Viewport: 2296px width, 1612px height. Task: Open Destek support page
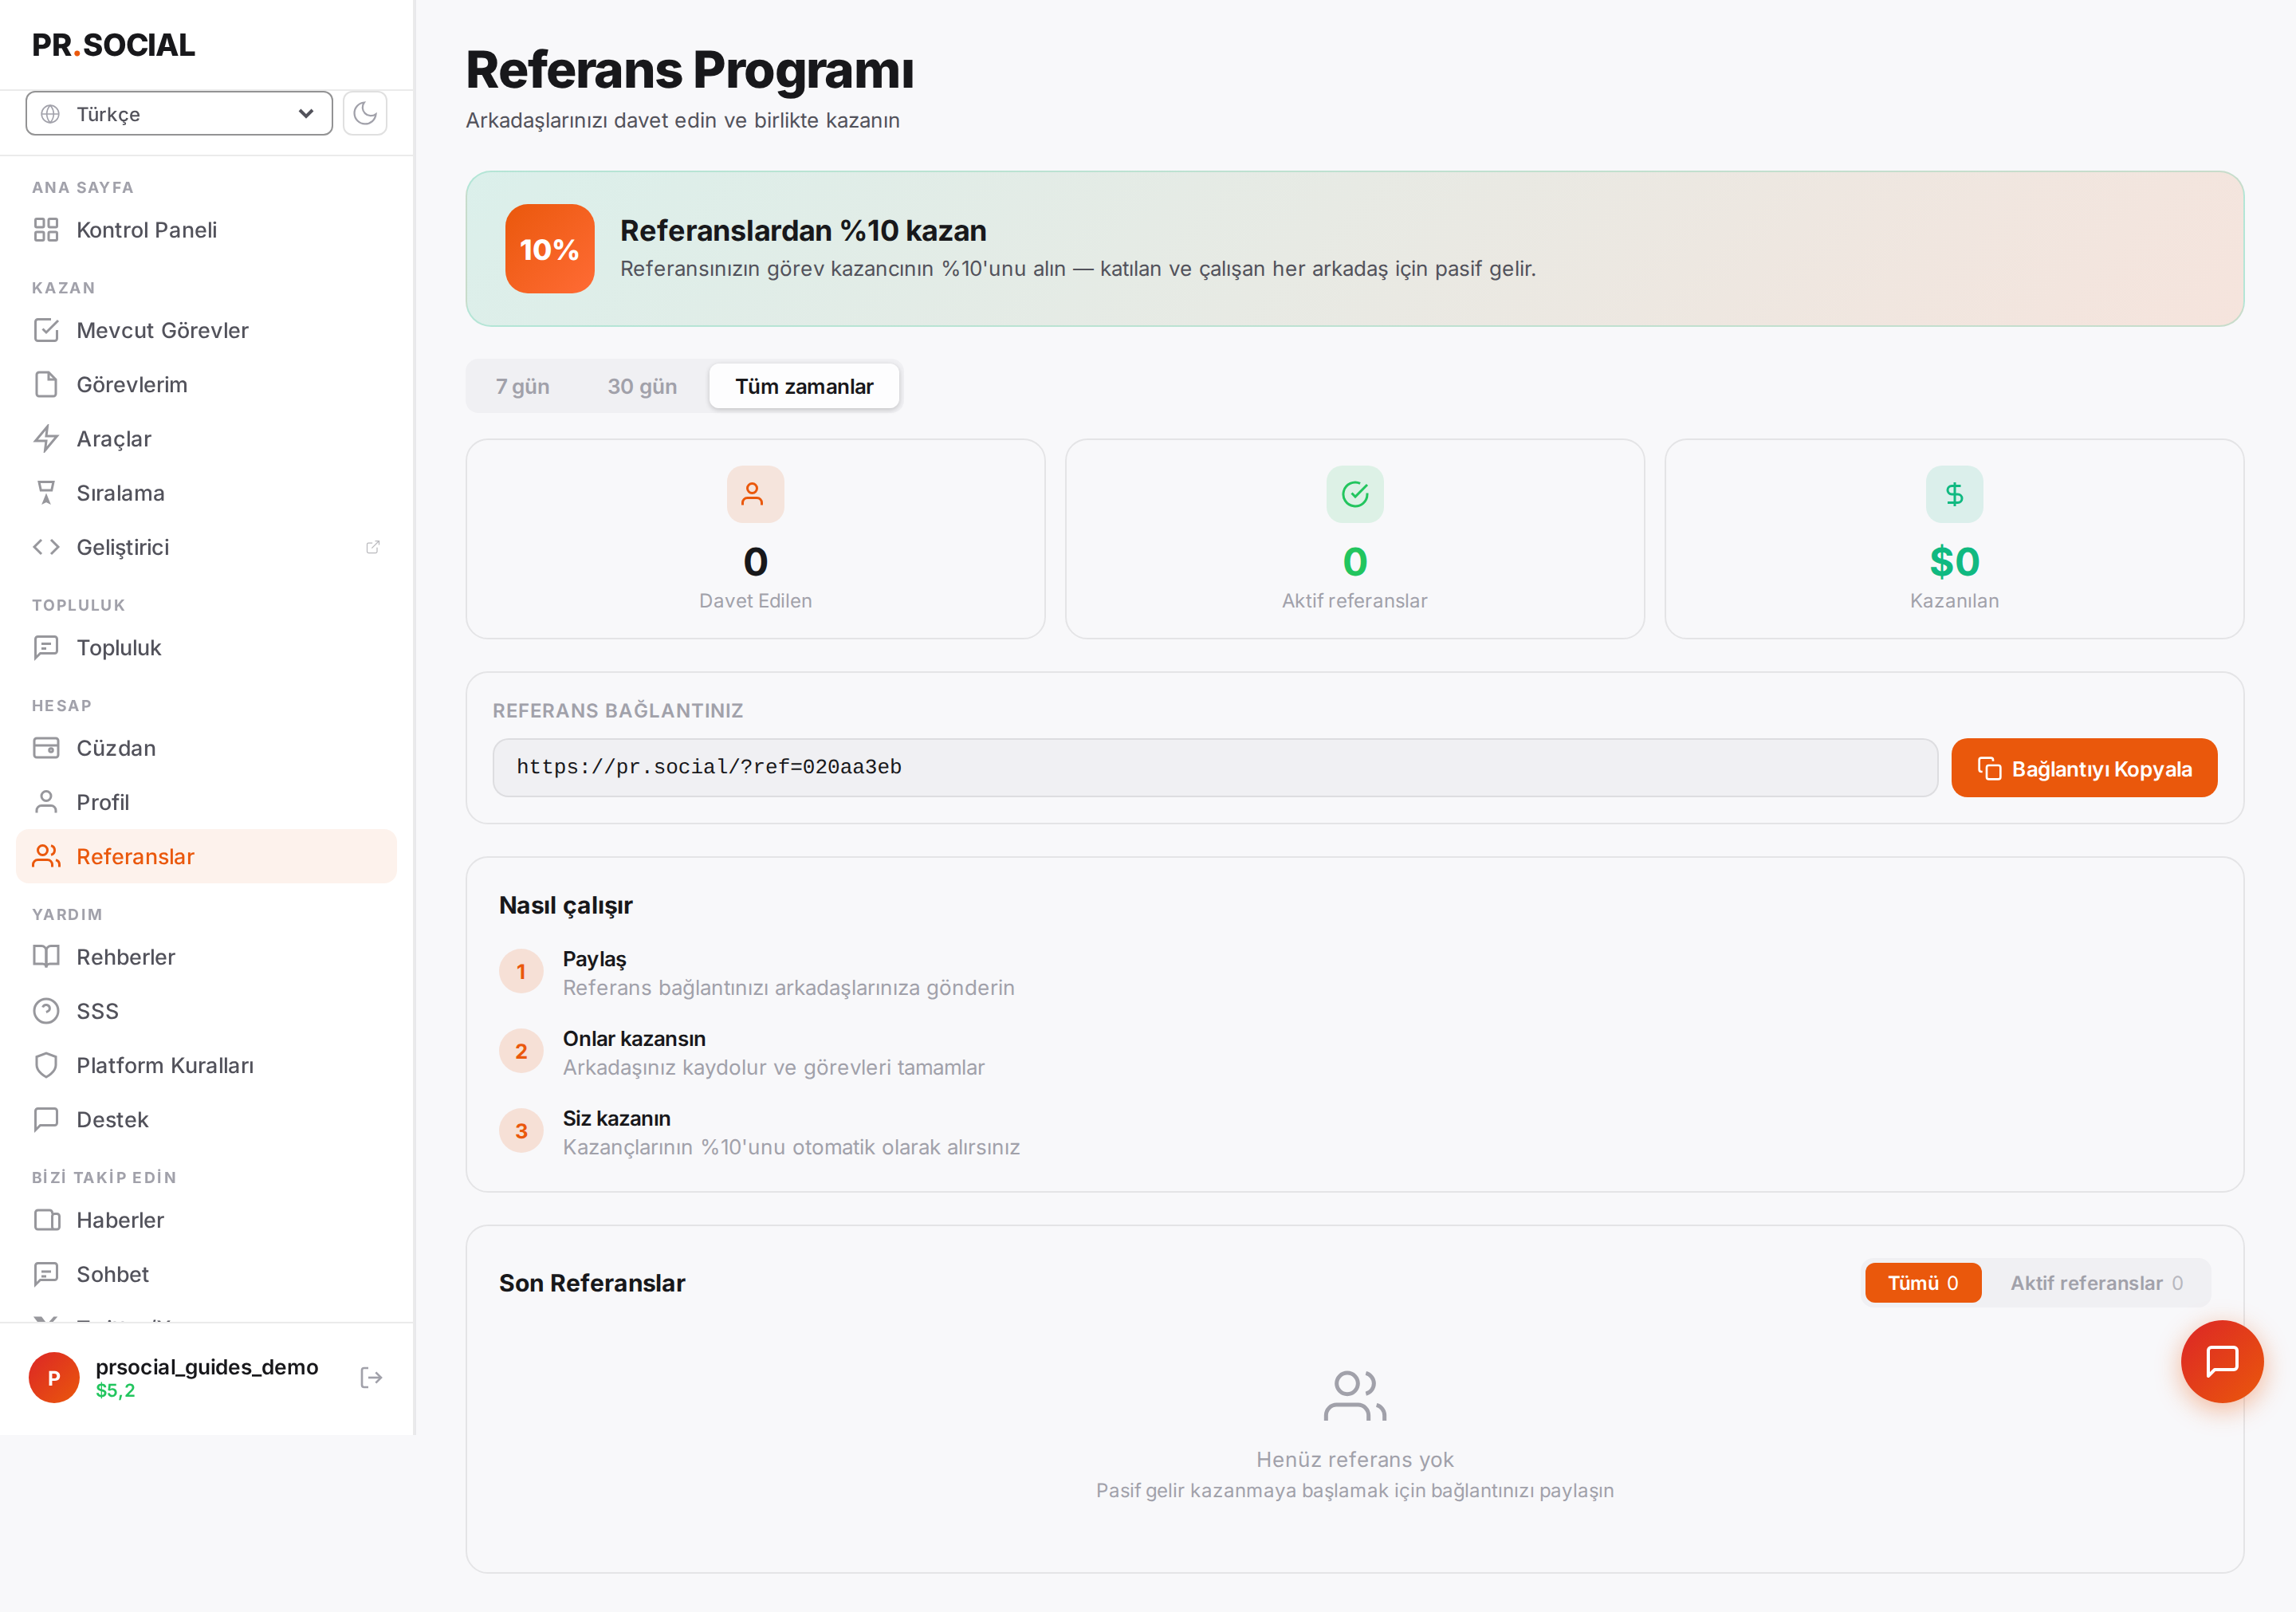coord(207,1119)
